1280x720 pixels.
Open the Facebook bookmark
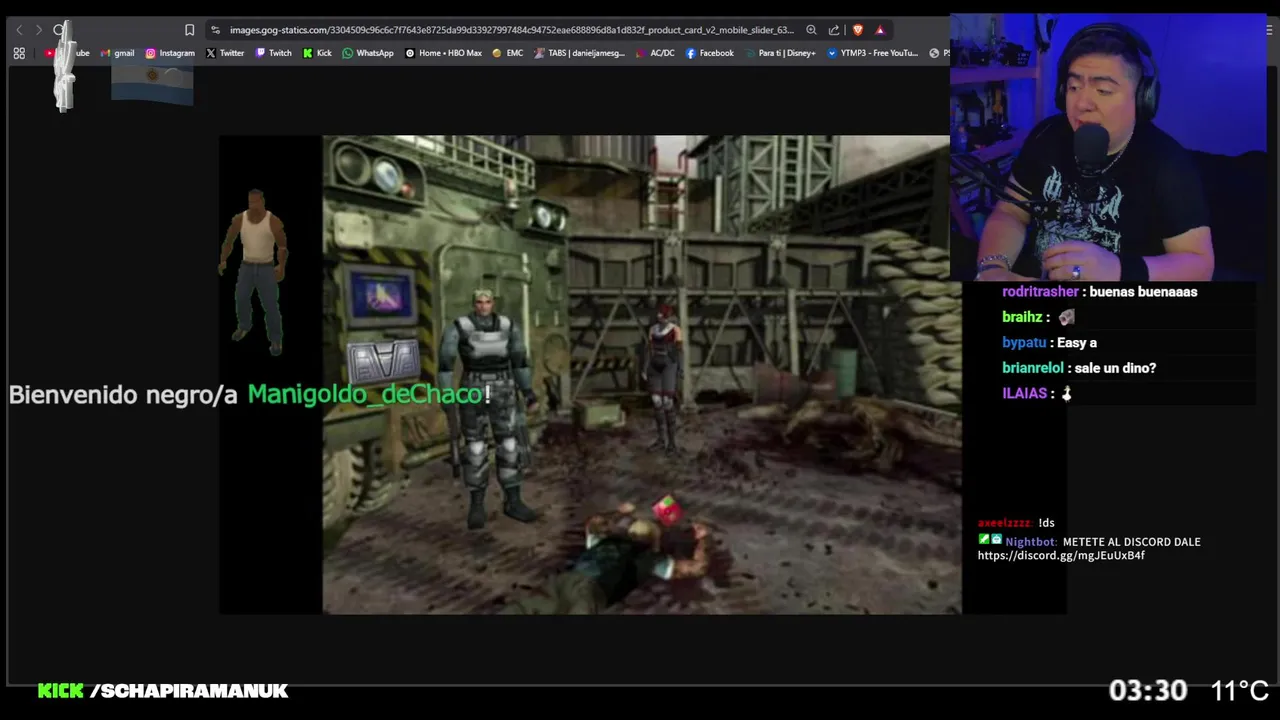(x=710, y=53)
